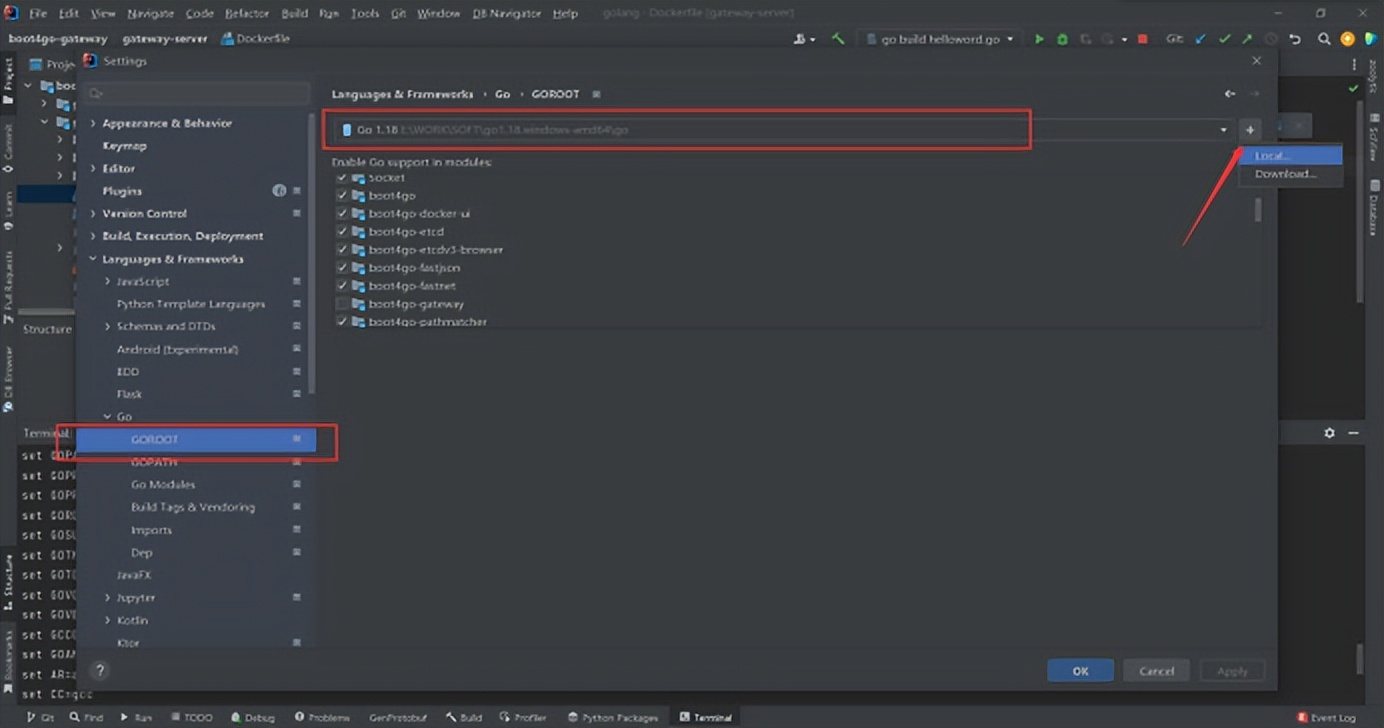Expand the JavaScript settings node
This screenshot has height=728, width=1384.
[108, 281]
